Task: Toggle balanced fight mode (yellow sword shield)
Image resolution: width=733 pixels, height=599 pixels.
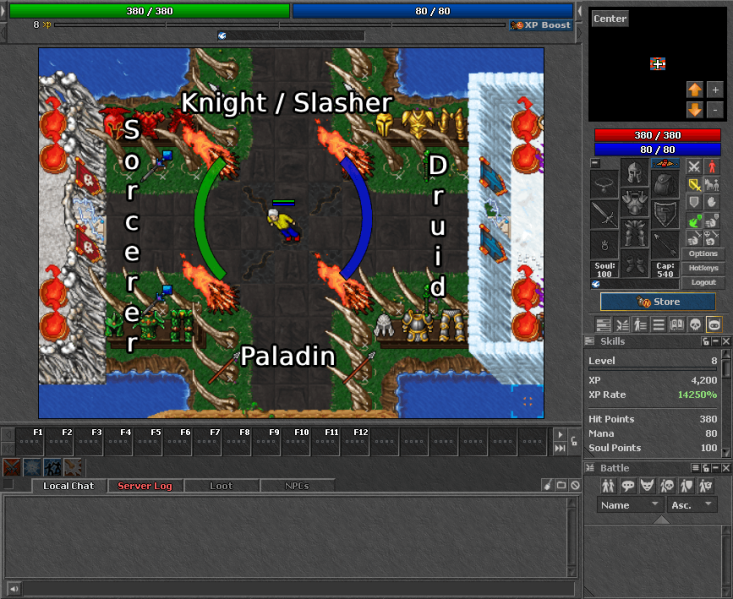Action: click(x=694, y=185)
